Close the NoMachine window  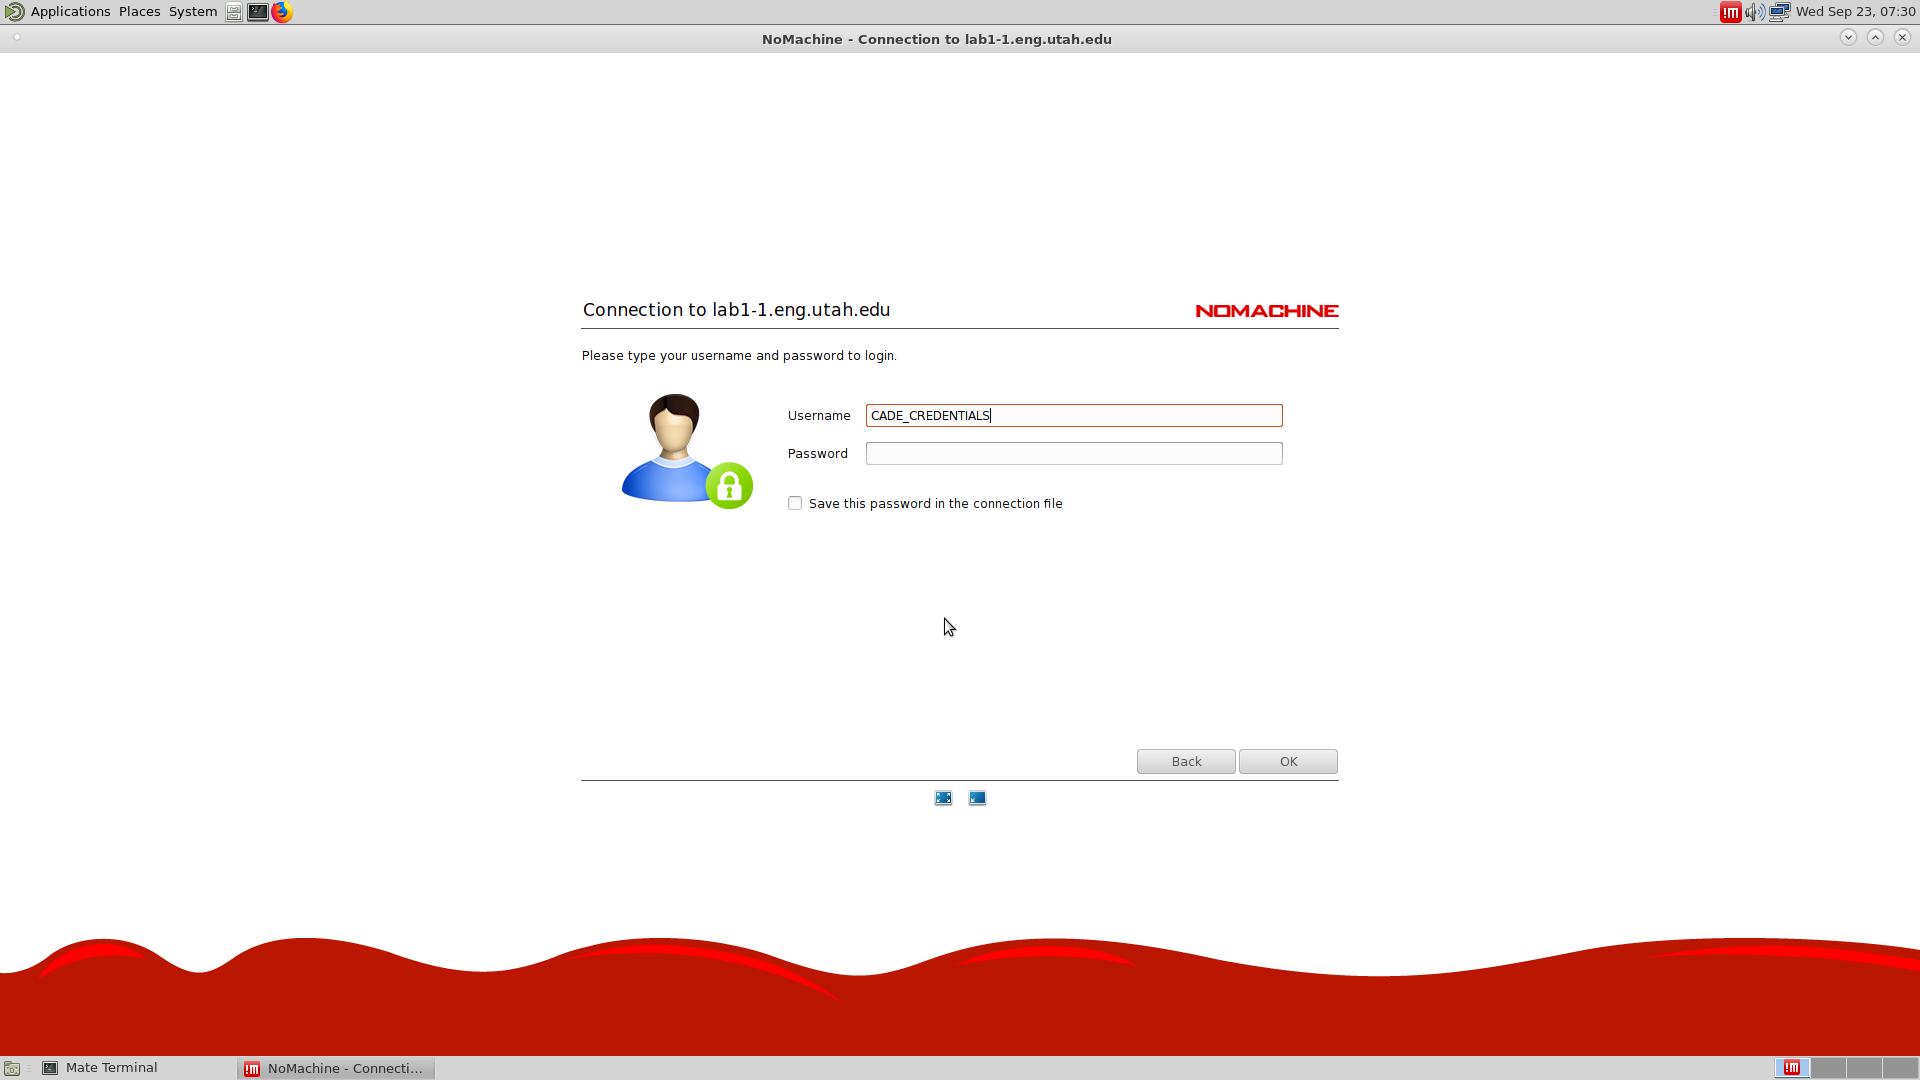coord(1902,37)
